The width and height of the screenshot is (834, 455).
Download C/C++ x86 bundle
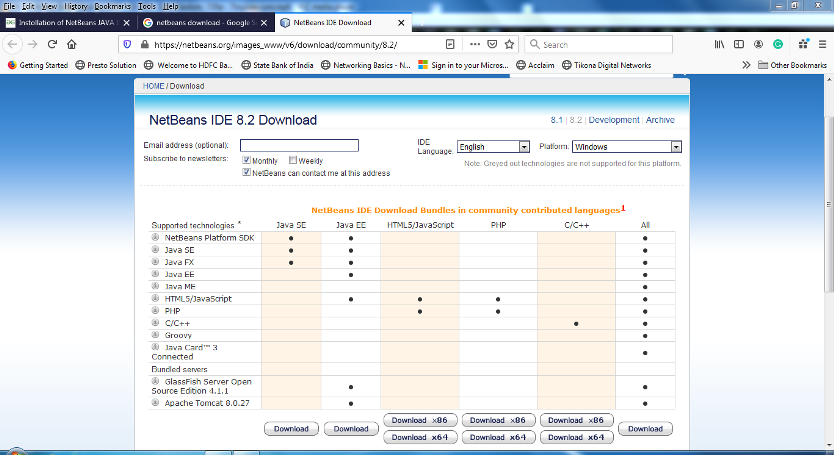tap(576, 420)
